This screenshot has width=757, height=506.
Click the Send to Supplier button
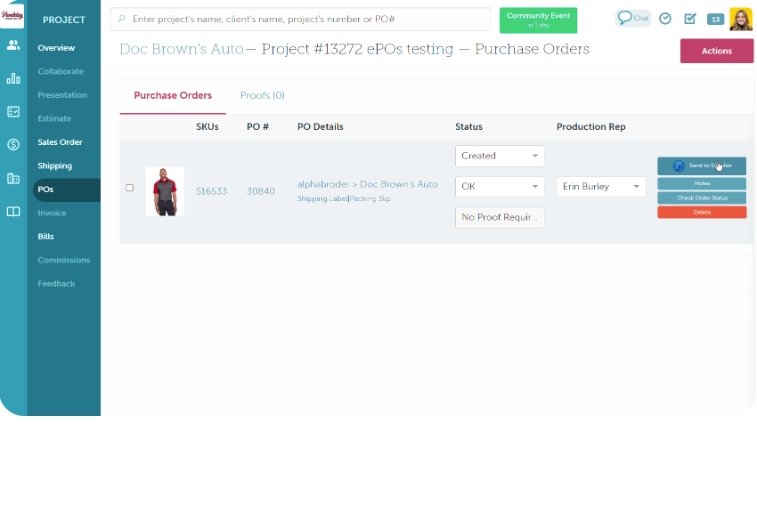pos(701,166)
